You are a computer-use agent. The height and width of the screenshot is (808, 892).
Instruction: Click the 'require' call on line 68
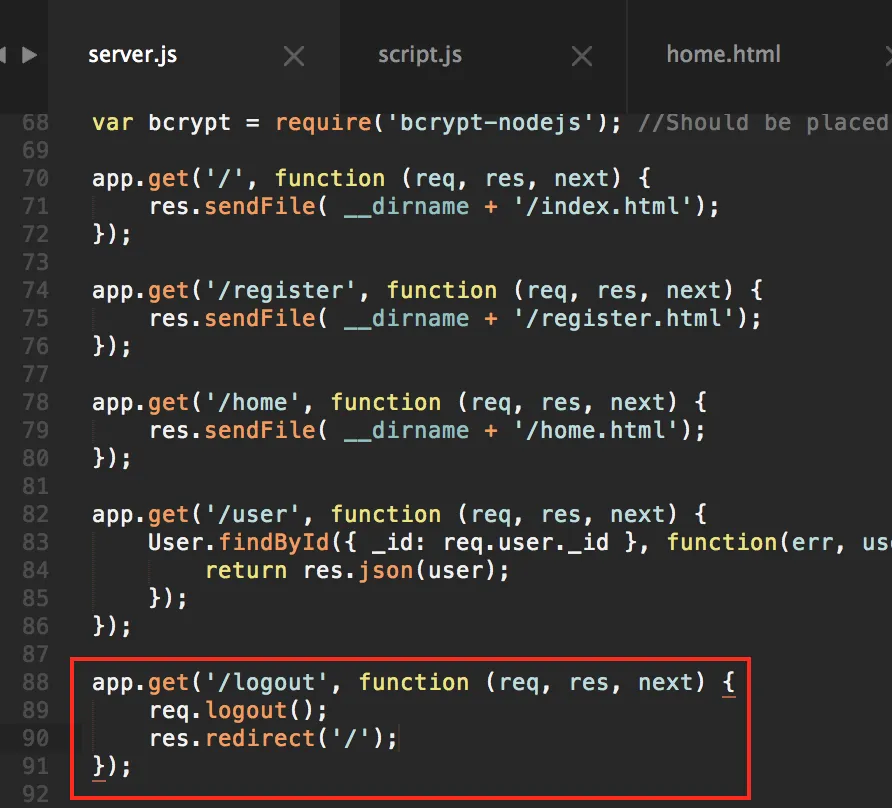click(323, 123)
